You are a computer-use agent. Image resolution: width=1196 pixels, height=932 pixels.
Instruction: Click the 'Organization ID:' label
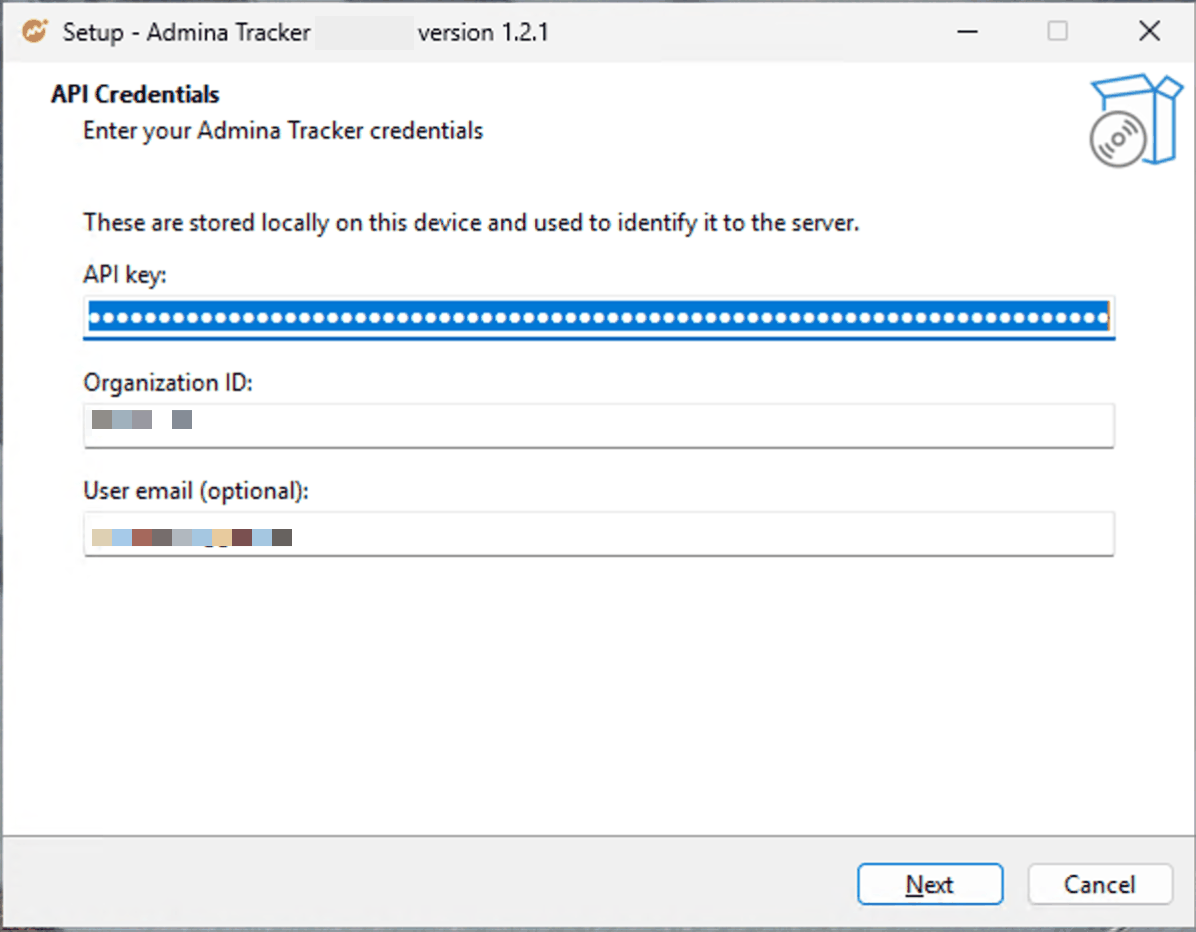[x=168, y=382]
